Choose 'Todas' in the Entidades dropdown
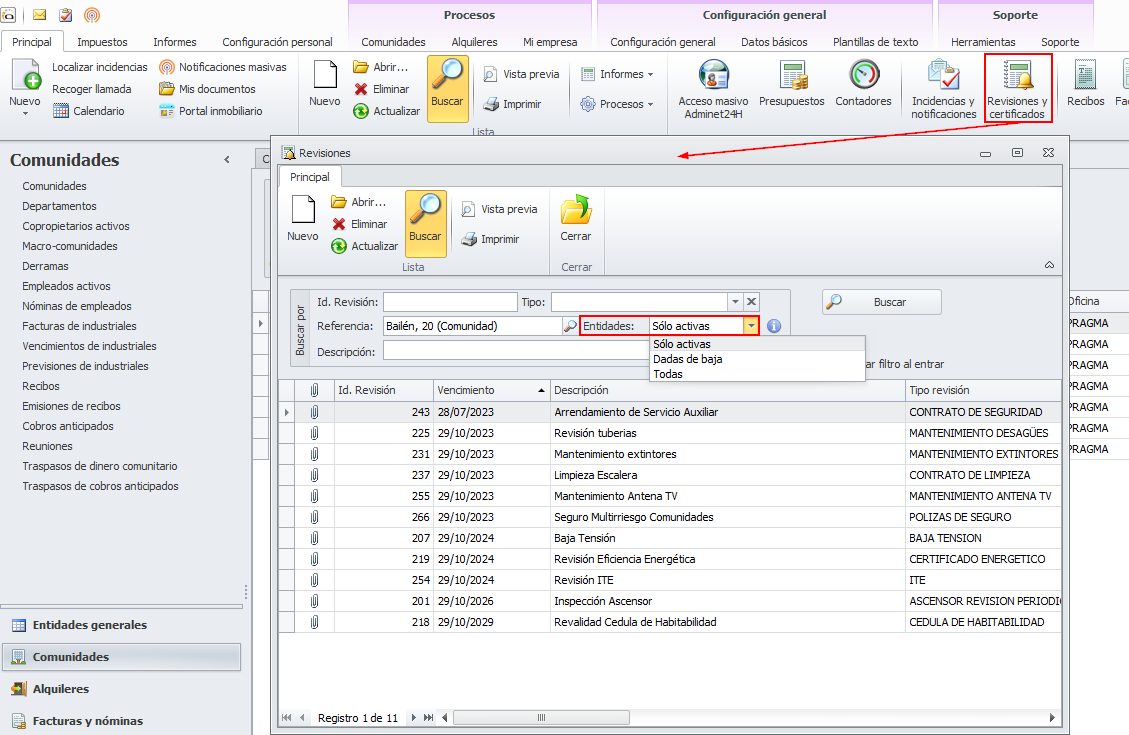This screenshot has width=1129, height=735. (x=668, y=374)
